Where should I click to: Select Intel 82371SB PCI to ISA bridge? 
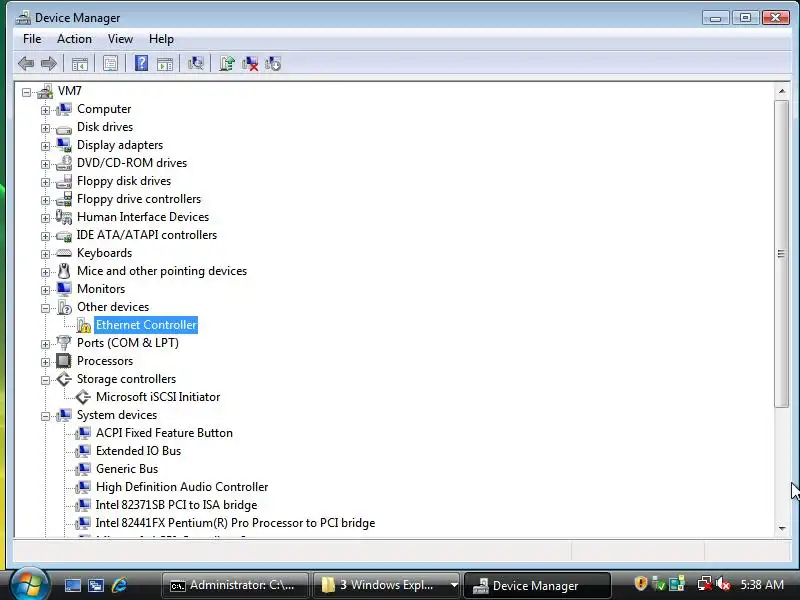tap(176, 505)
